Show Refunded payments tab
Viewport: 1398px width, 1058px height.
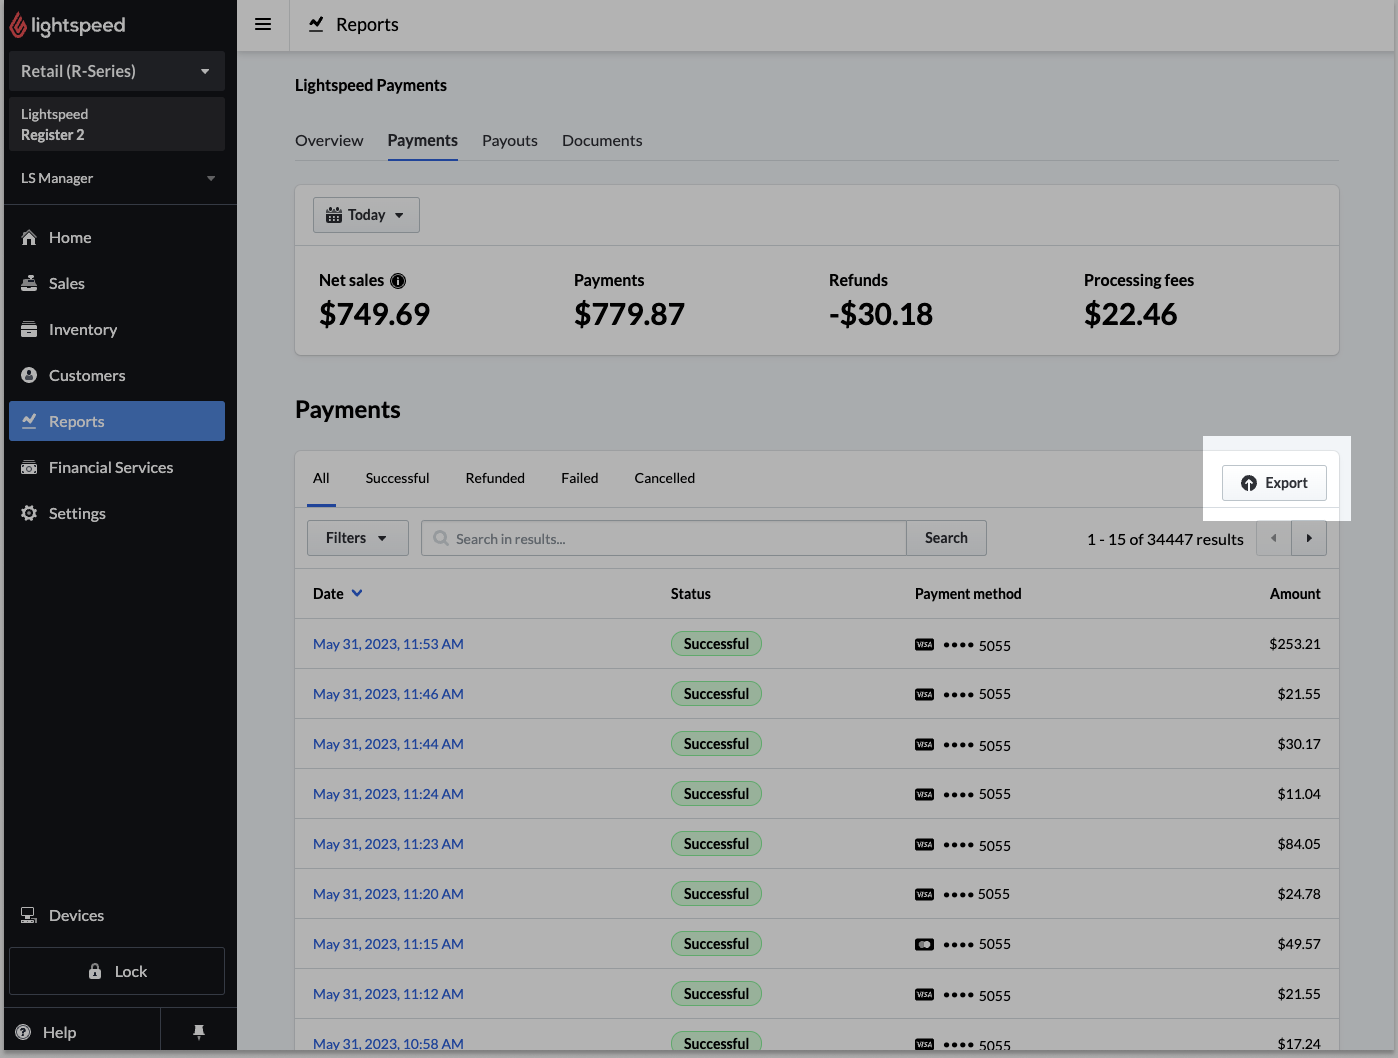pos(495,478)
